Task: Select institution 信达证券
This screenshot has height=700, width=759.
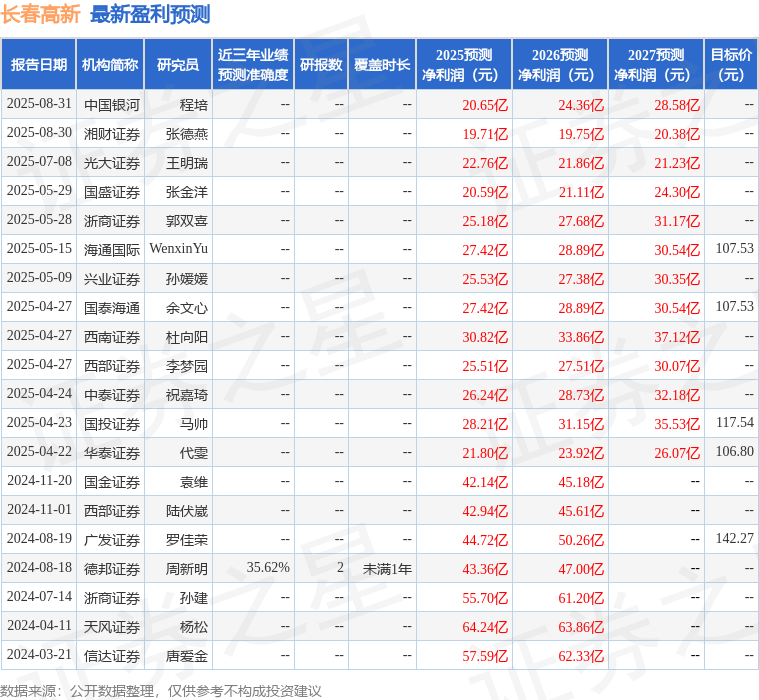Action: pyautogui.click(x=112, y=656)
